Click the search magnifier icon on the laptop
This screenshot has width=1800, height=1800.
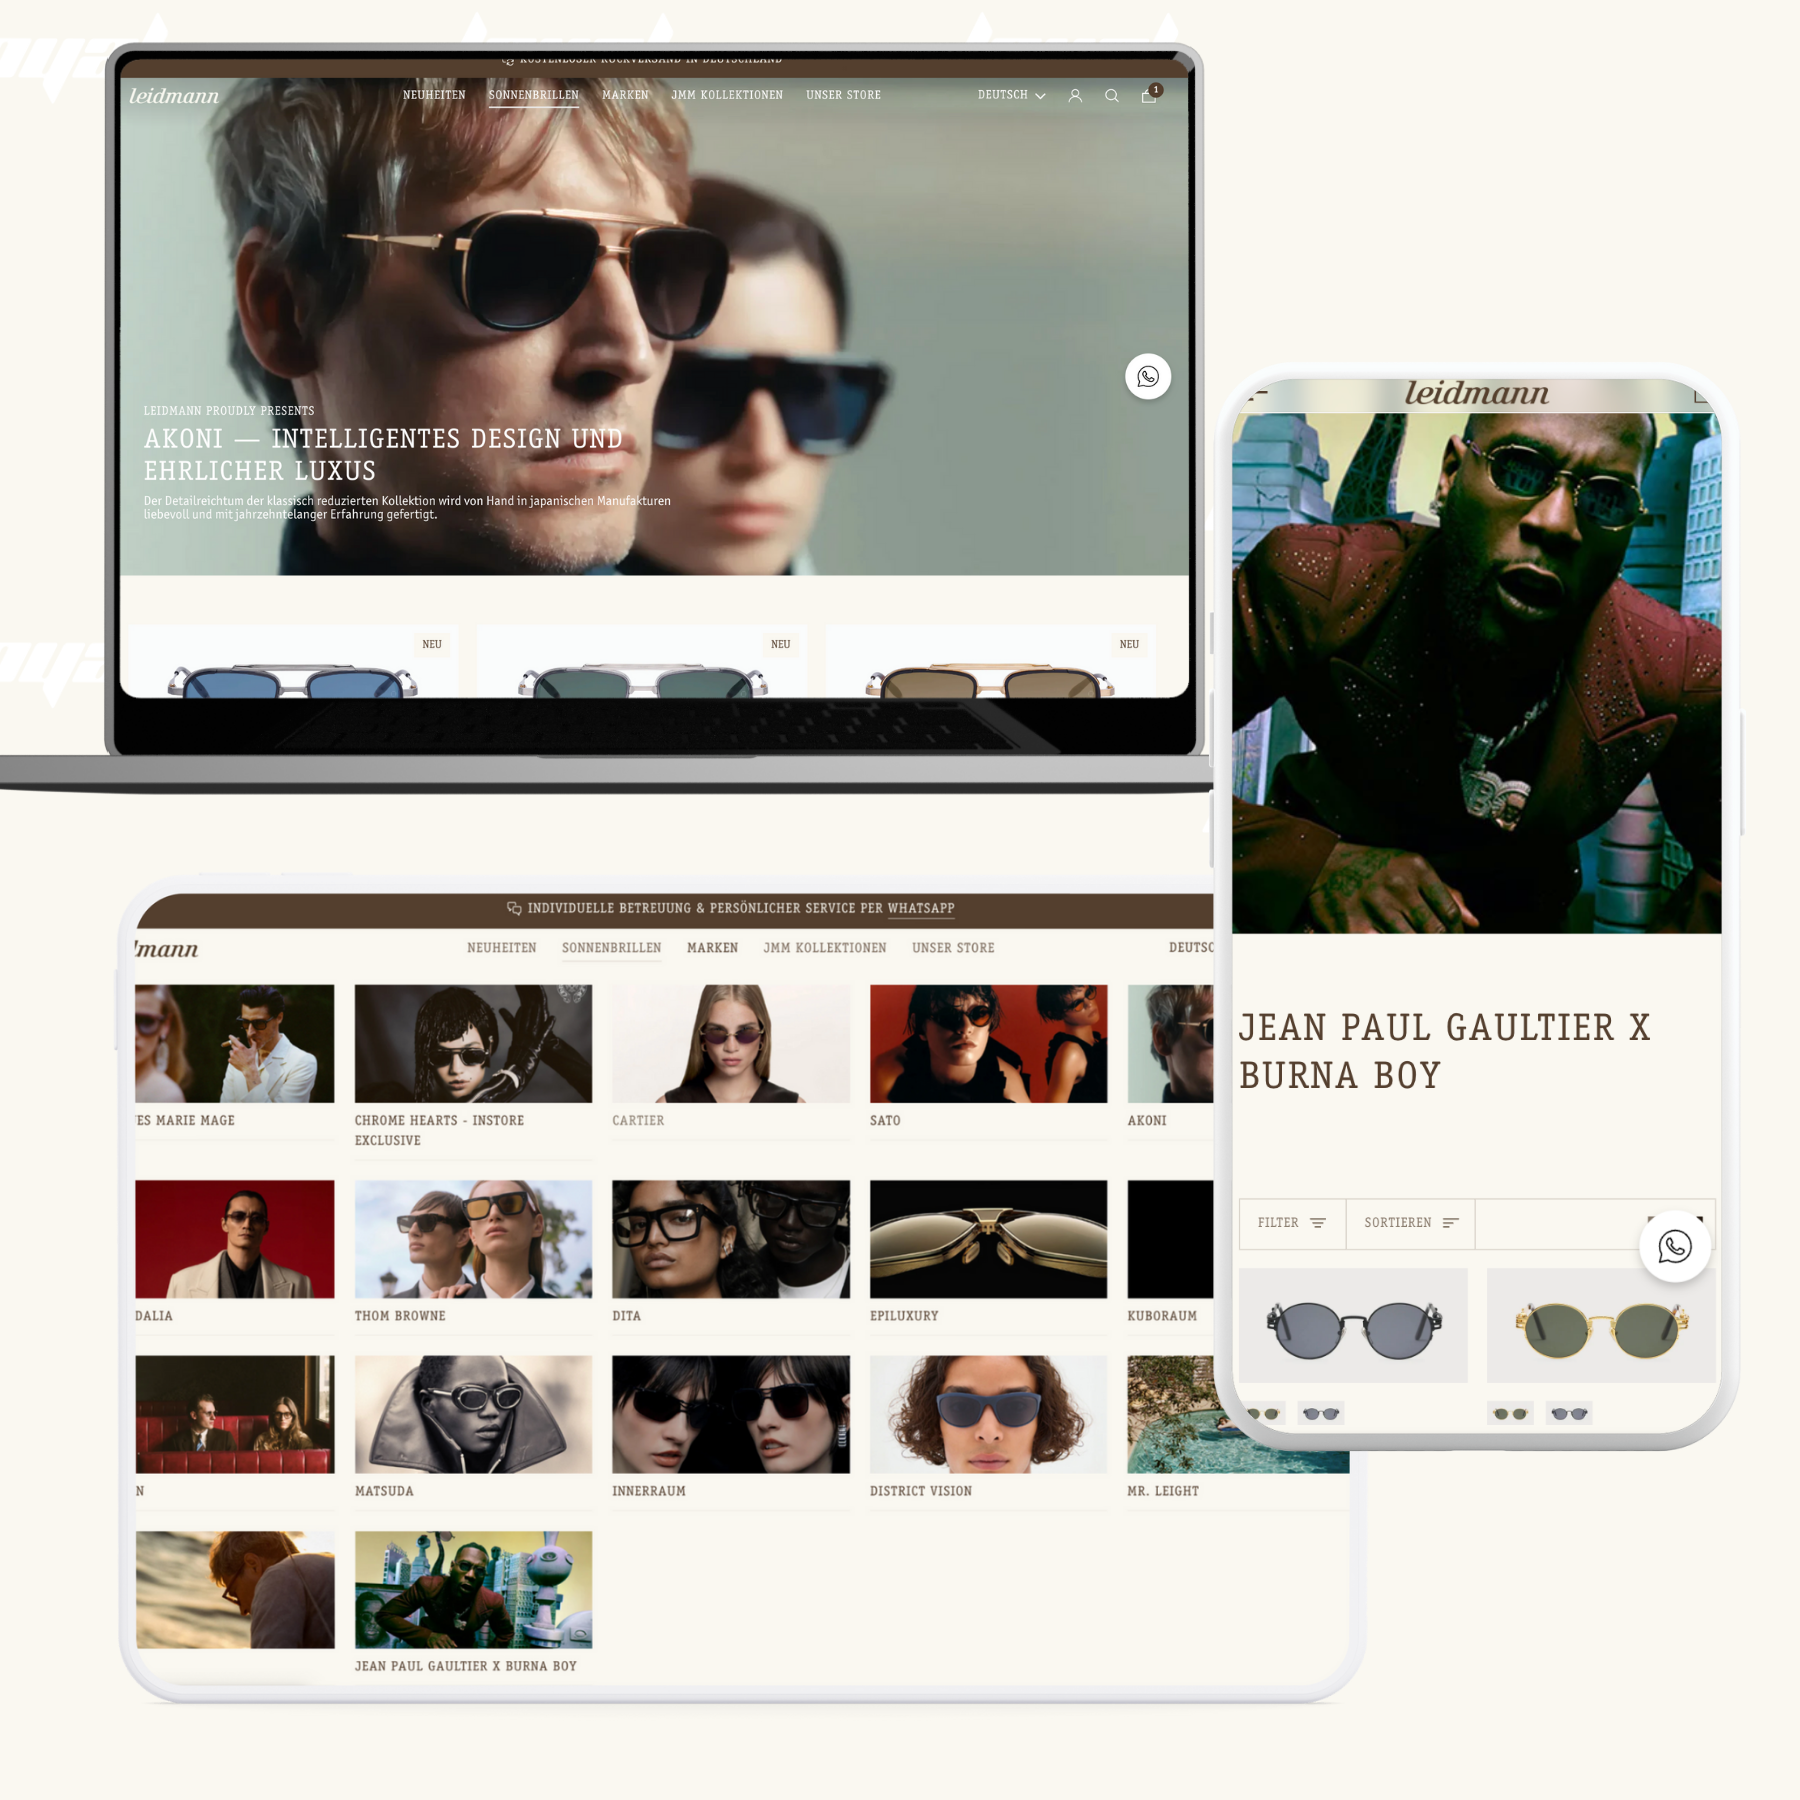click(1111, 96)
